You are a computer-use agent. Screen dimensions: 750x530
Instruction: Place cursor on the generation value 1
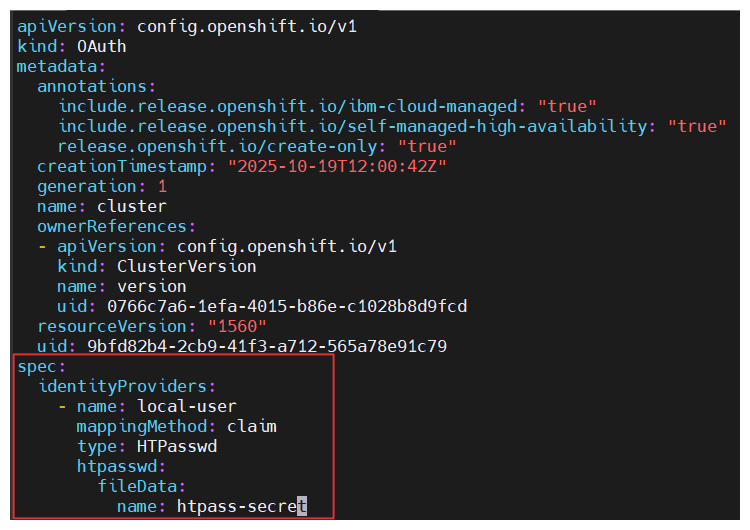tap(162, 186)
